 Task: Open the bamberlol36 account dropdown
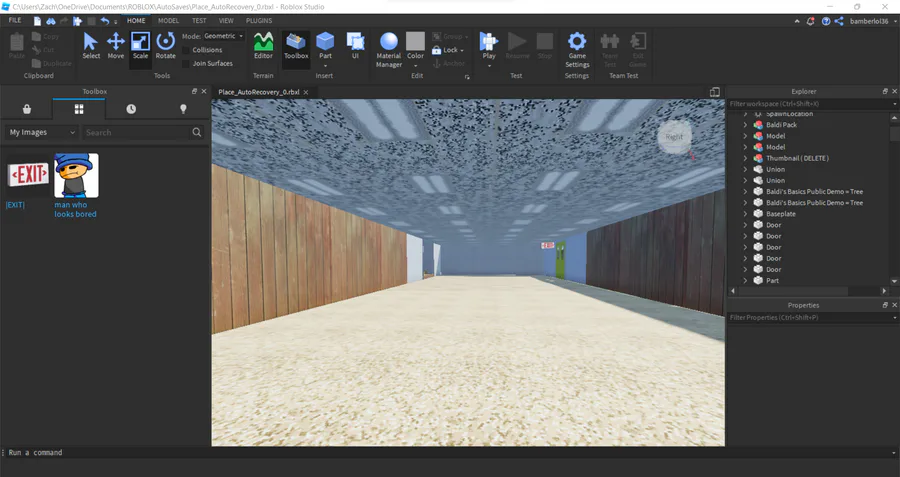click(x=873, y=21)
